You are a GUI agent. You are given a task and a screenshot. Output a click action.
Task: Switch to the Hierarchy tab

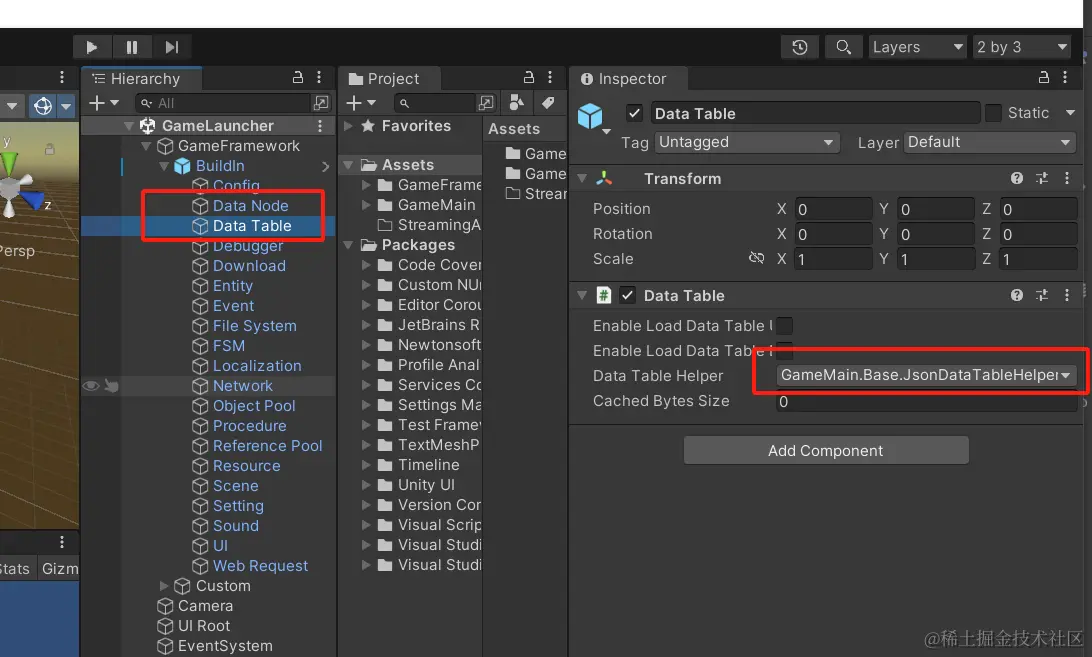click(x=141, y=79)
